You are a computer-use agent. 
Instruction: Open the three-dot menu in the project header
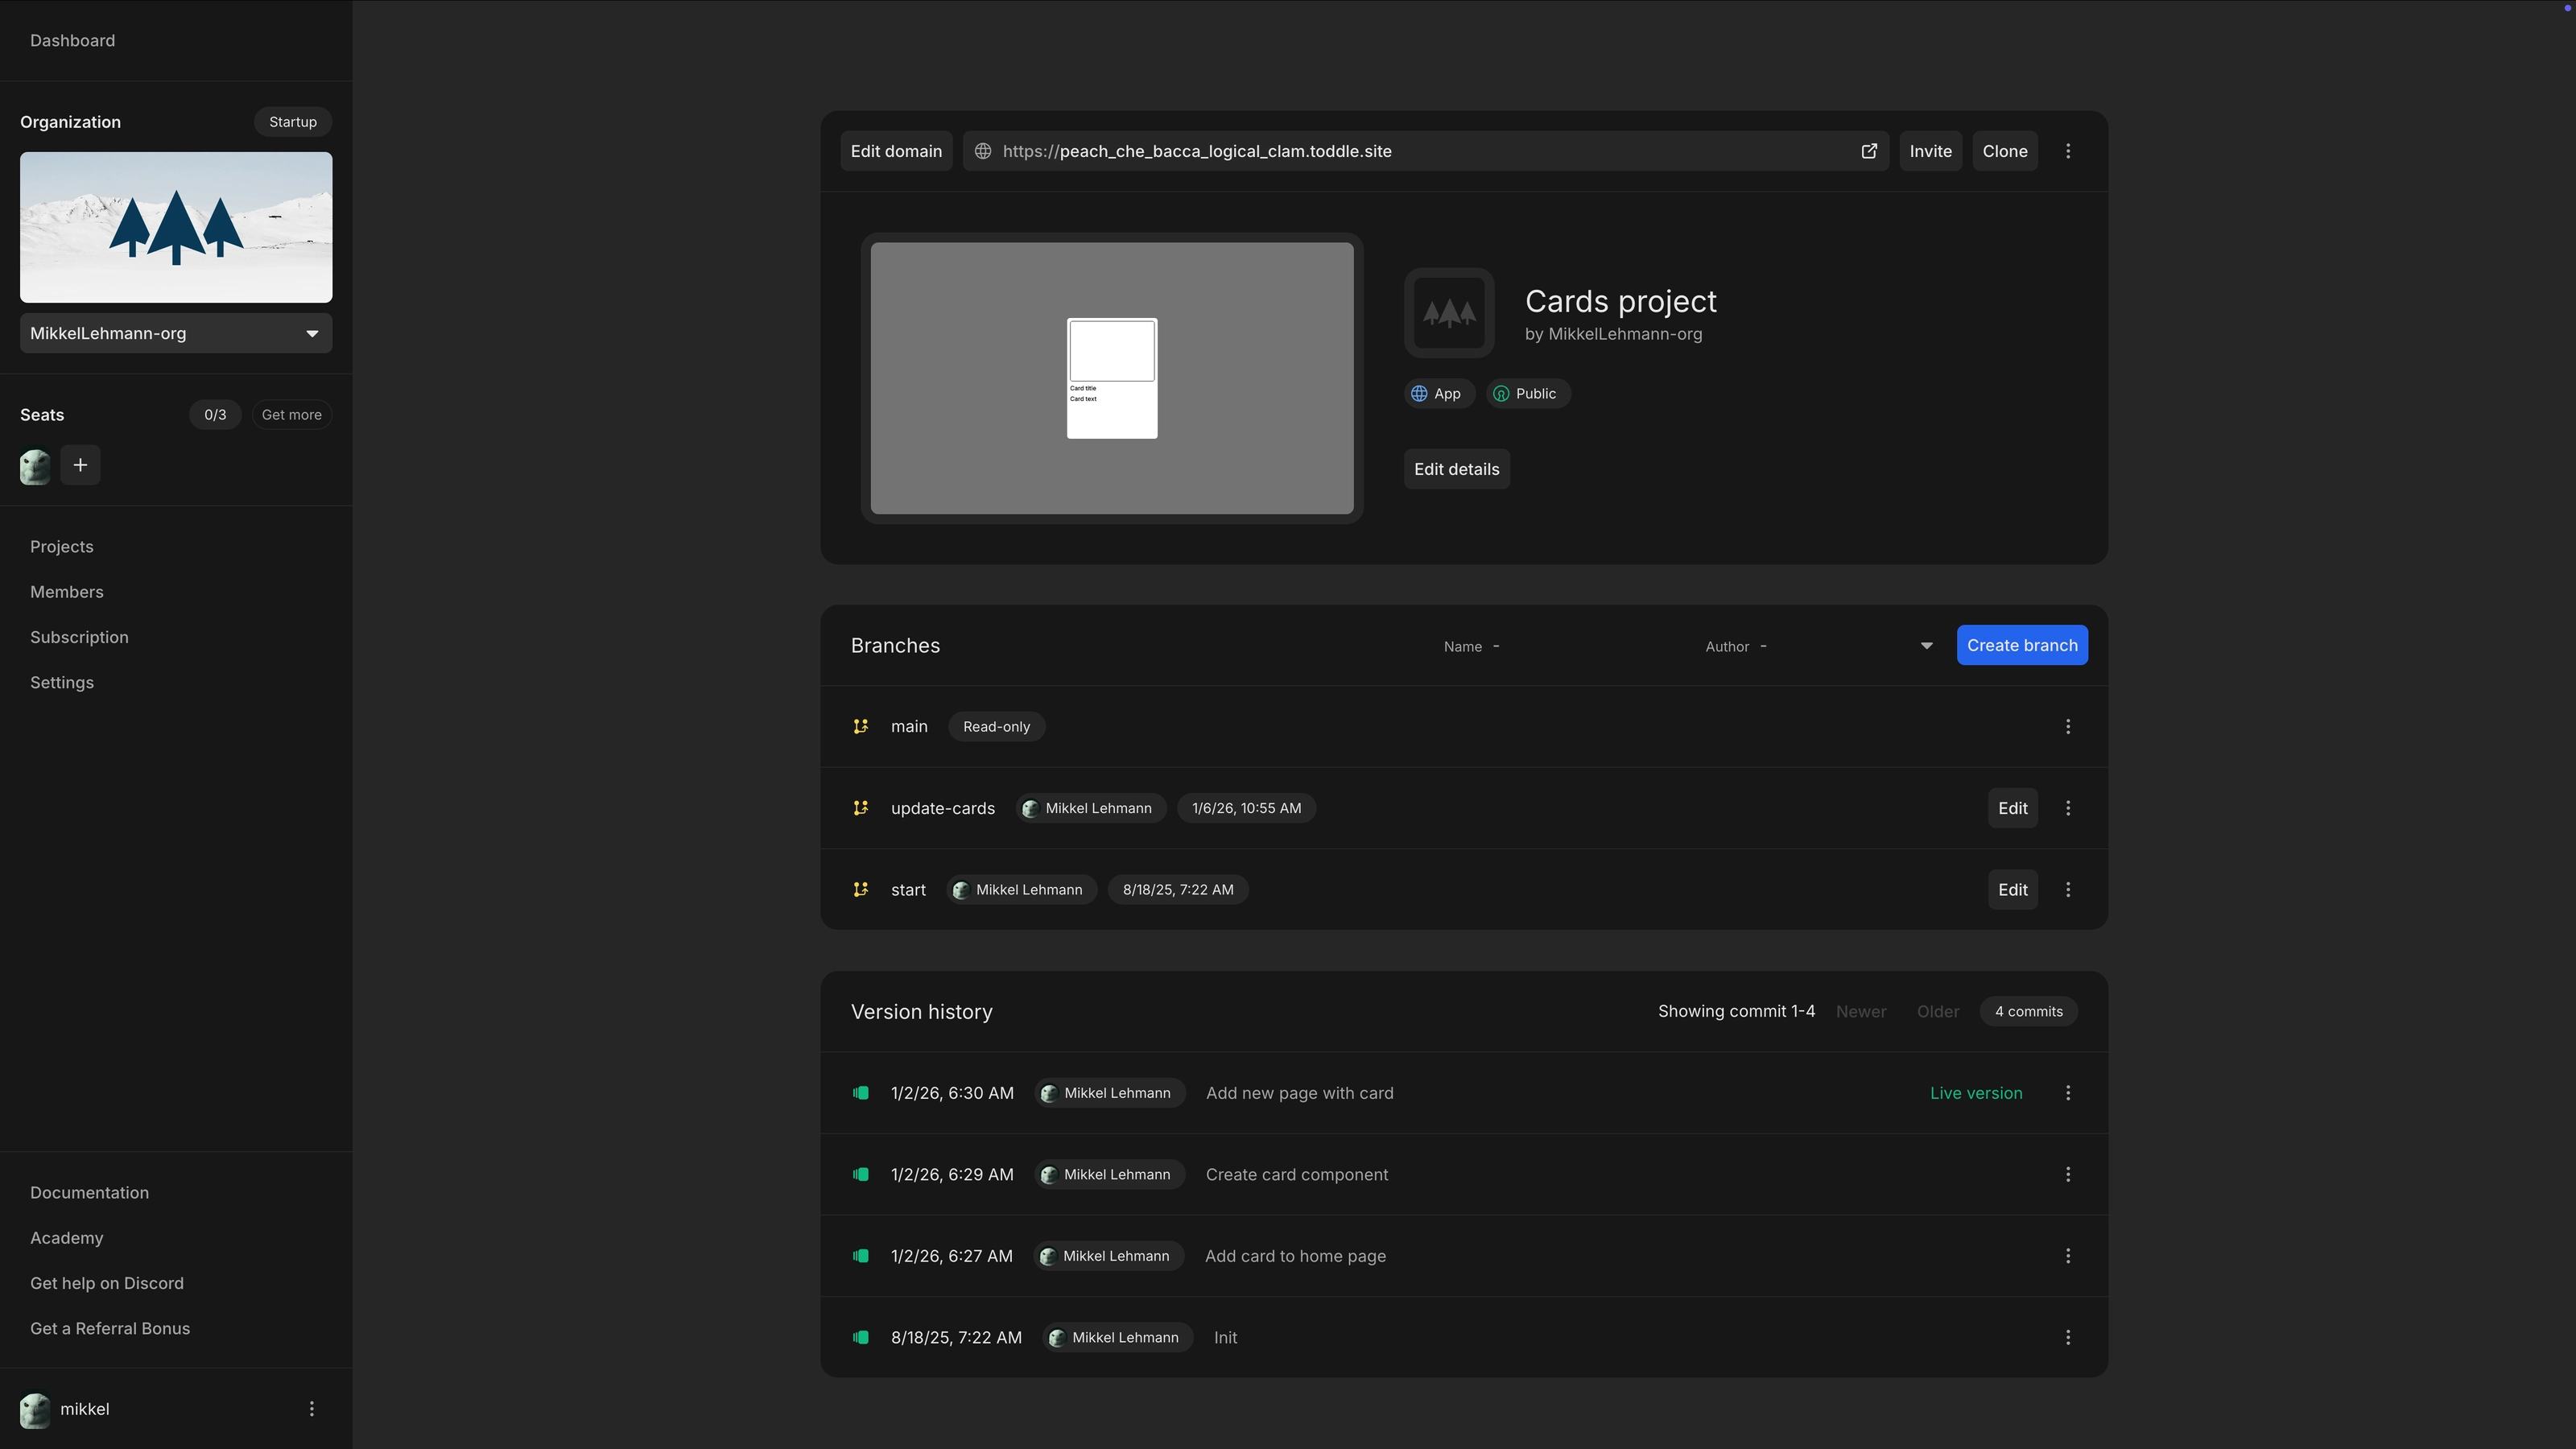(x=2068, y=151)
